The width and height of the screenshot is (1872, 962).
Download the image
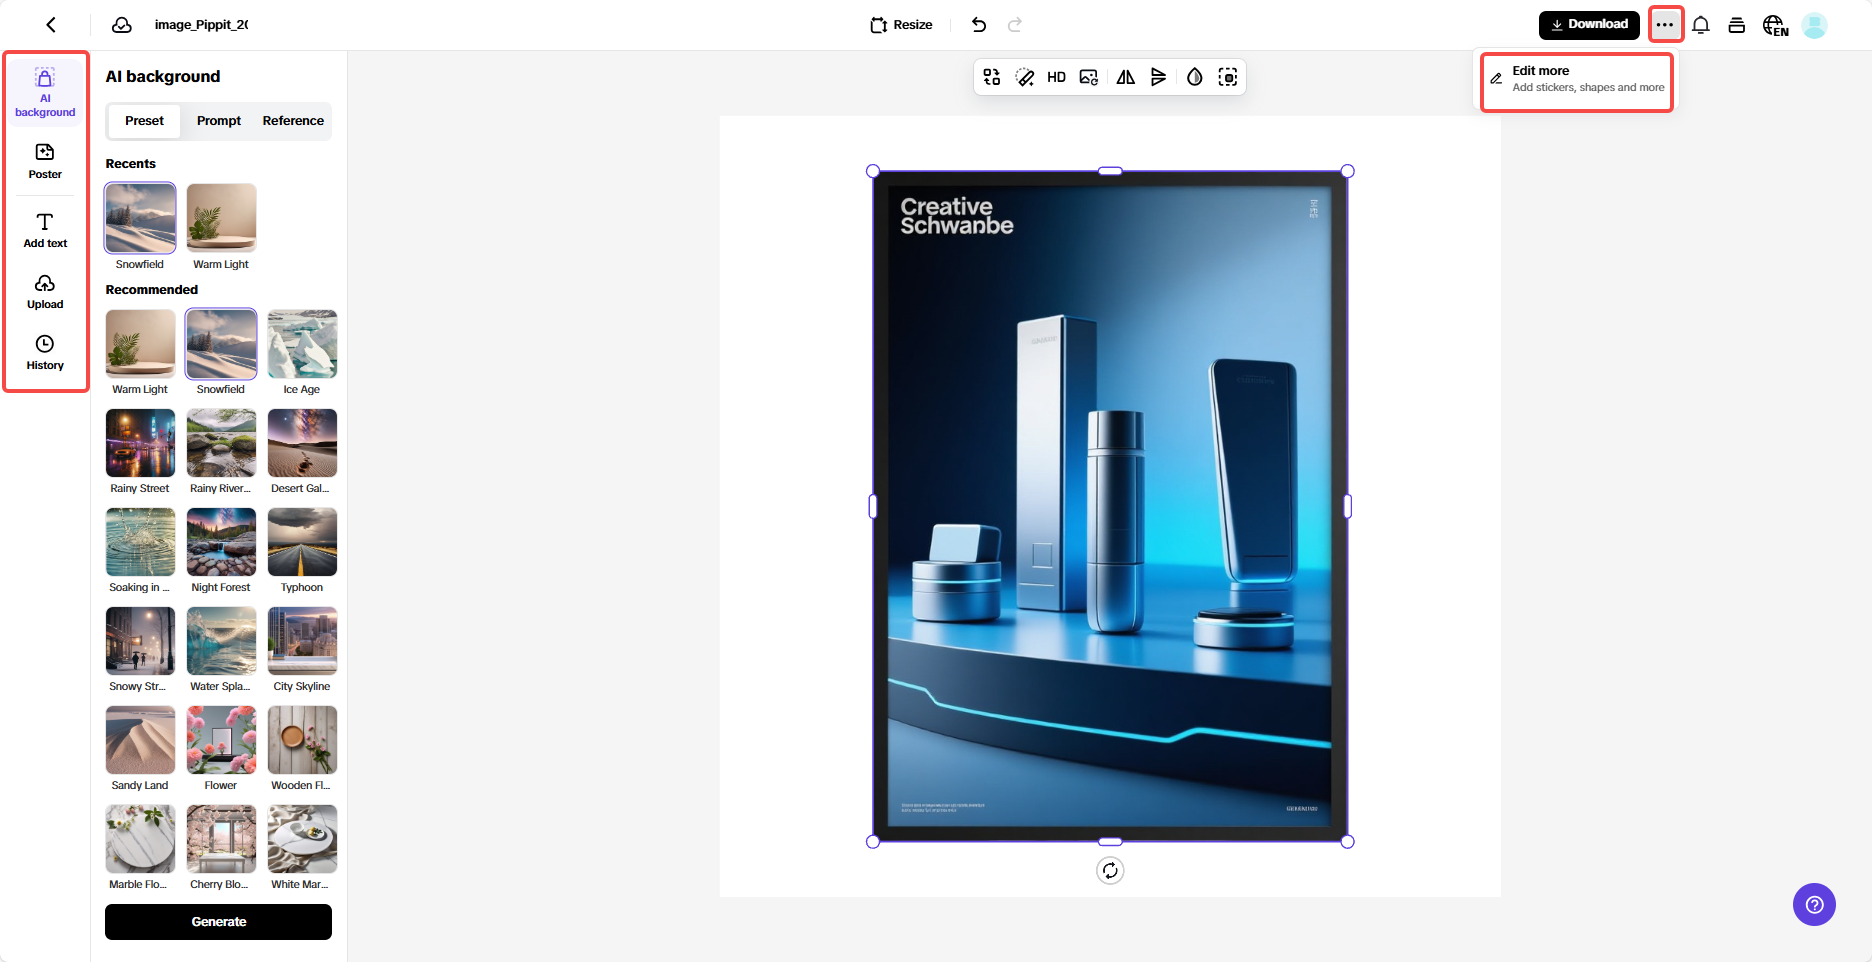(1589, 25)
